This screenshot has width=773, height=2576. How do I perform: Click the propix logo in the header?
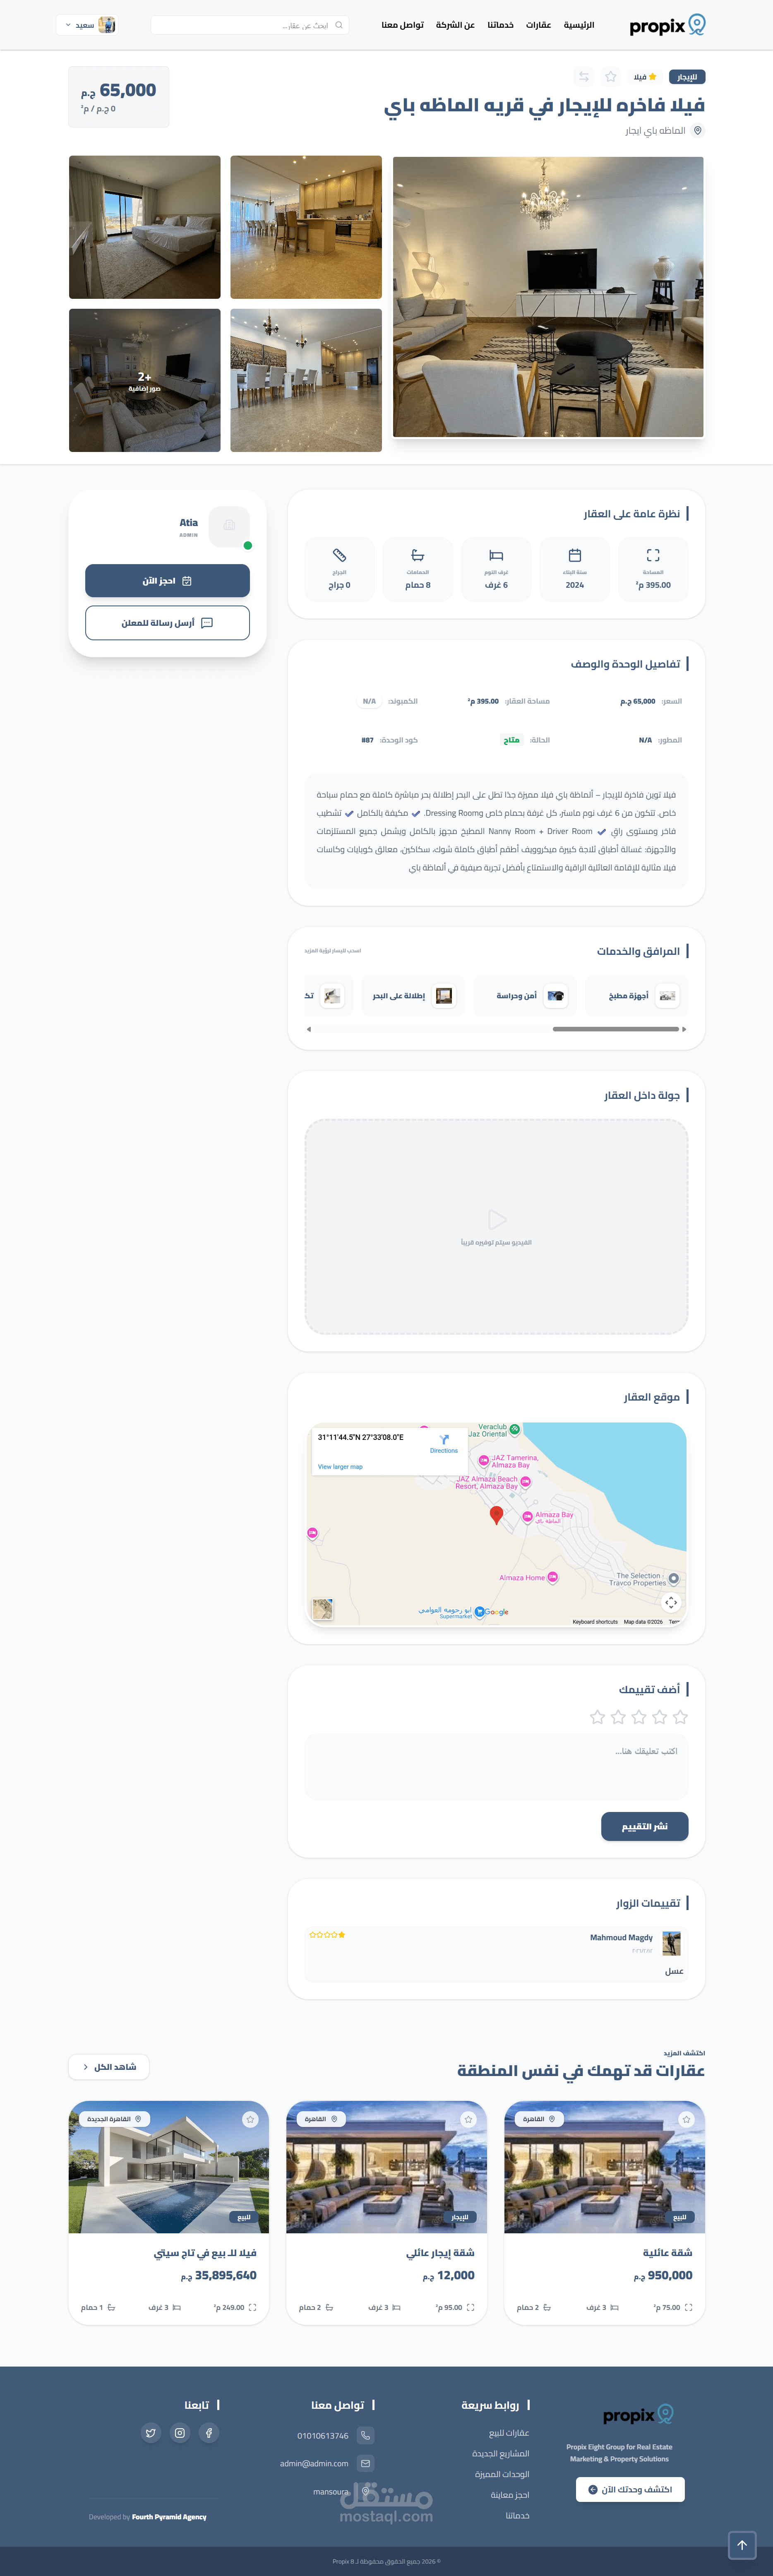(x=667, y=25)
